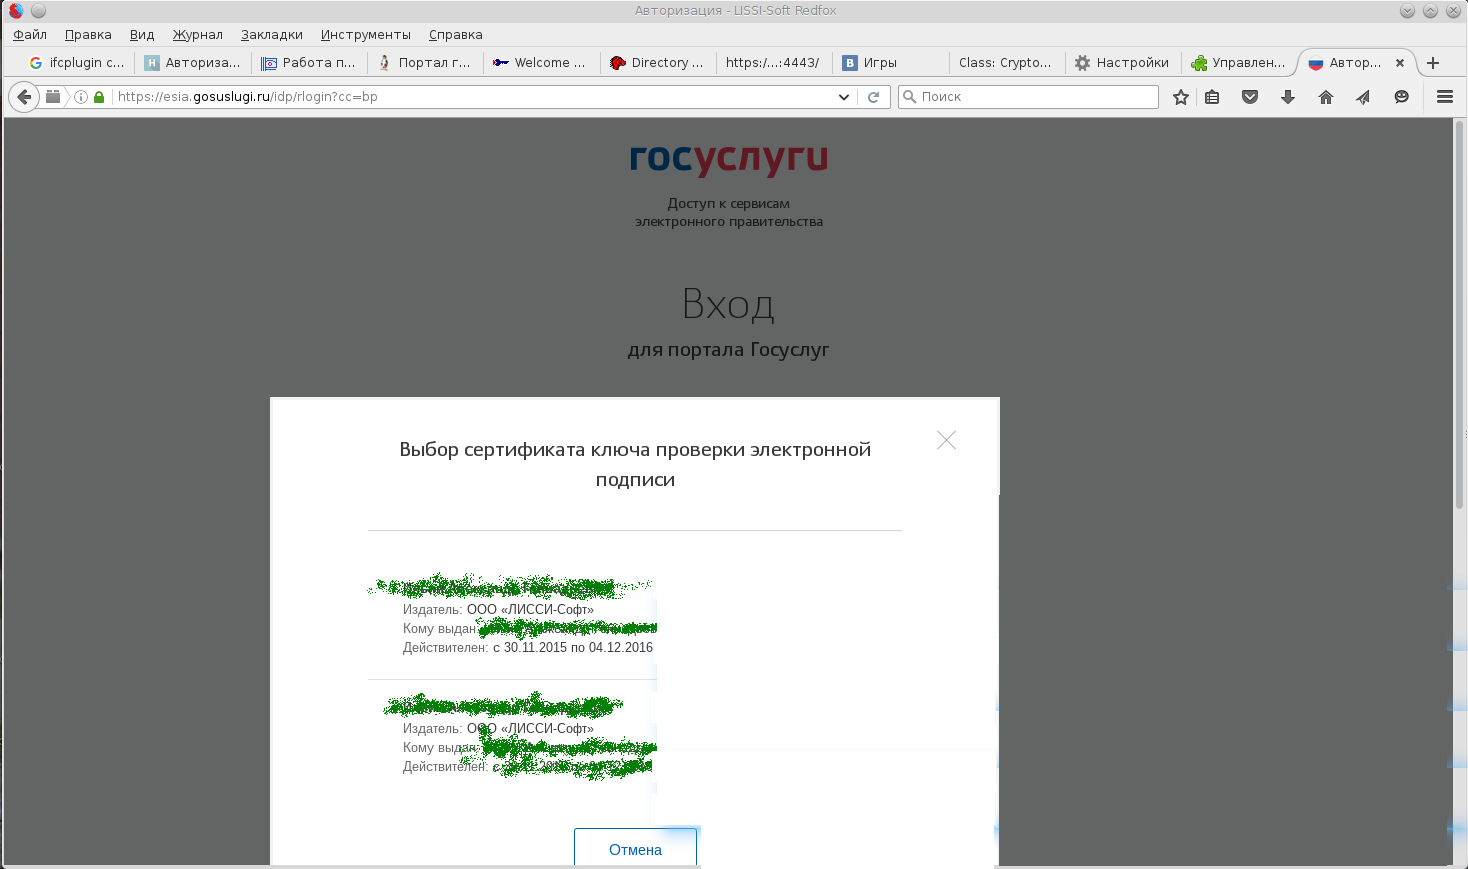Image resolution: width=1468 pixels, height=869 pixels.
Task: Open the downloads arrow icon
Action: (x=1288, y=97)
